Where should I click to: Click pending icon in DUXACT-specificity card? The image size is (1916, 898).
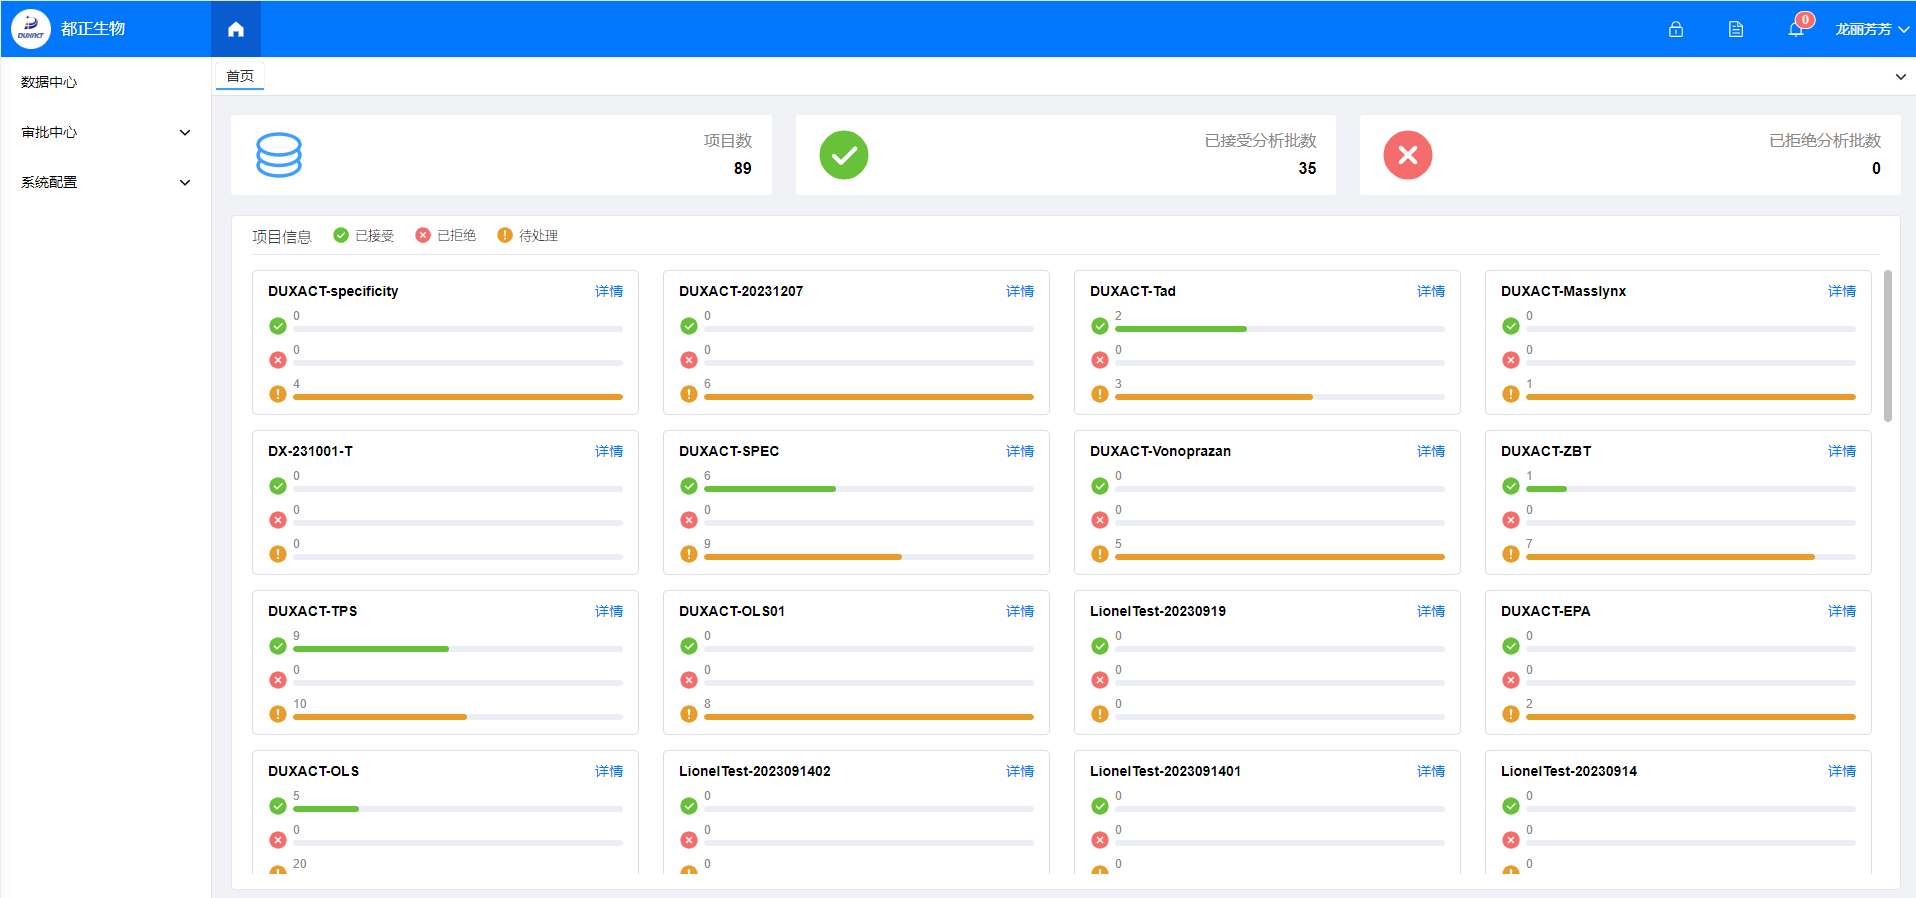pyautogui.click(x=278, y=394)
